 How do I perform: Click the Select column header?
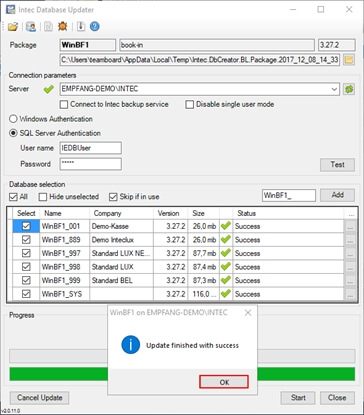coord(26,213)
